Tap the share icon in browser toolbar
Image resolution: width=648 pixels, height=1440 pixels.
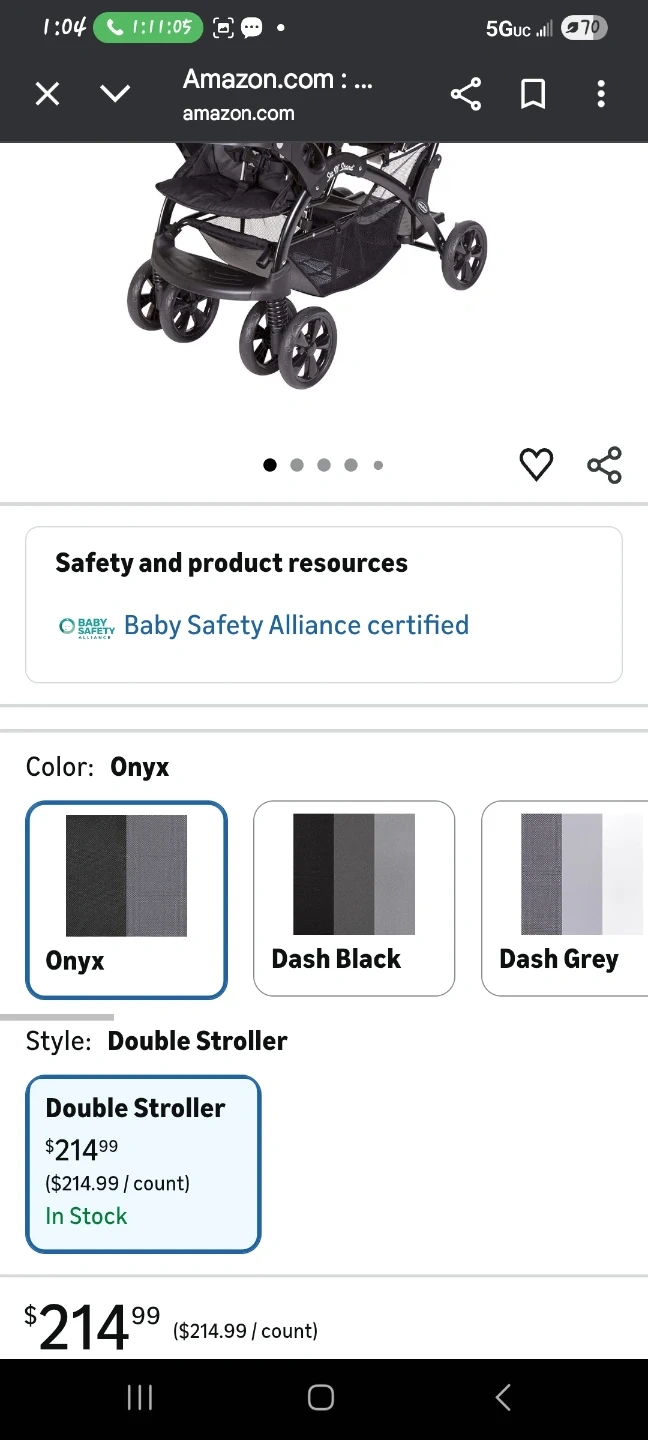pos(466,94)
